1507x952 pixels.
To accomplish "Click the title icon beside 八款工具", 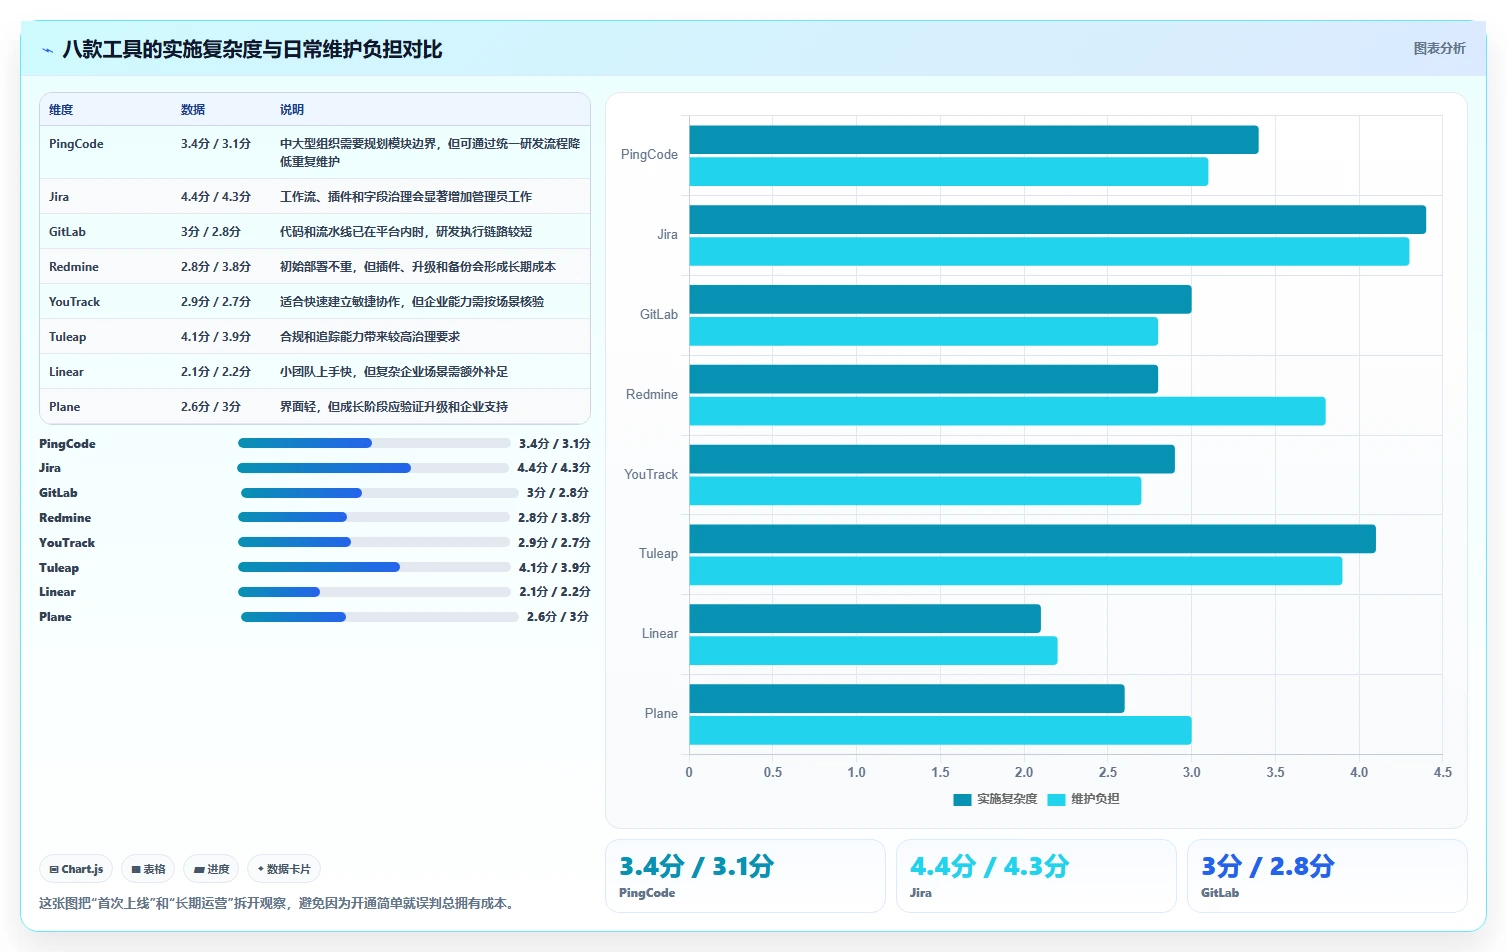I will [x=47, y=50].
